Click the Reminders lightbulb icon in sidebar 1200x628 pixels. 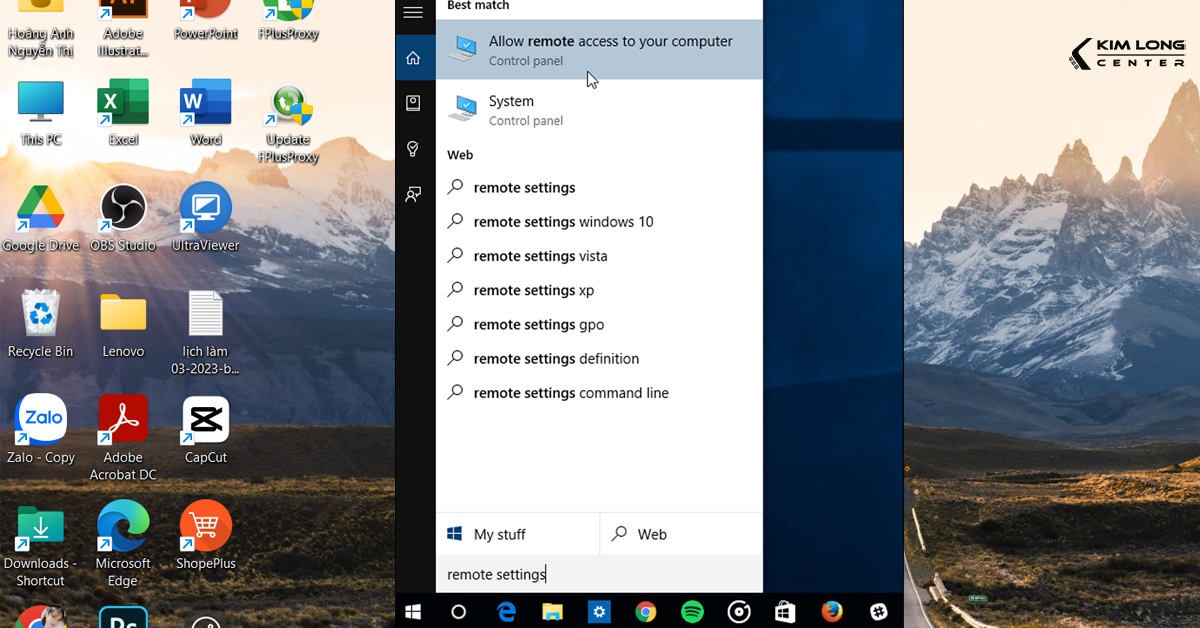[413, 148]
